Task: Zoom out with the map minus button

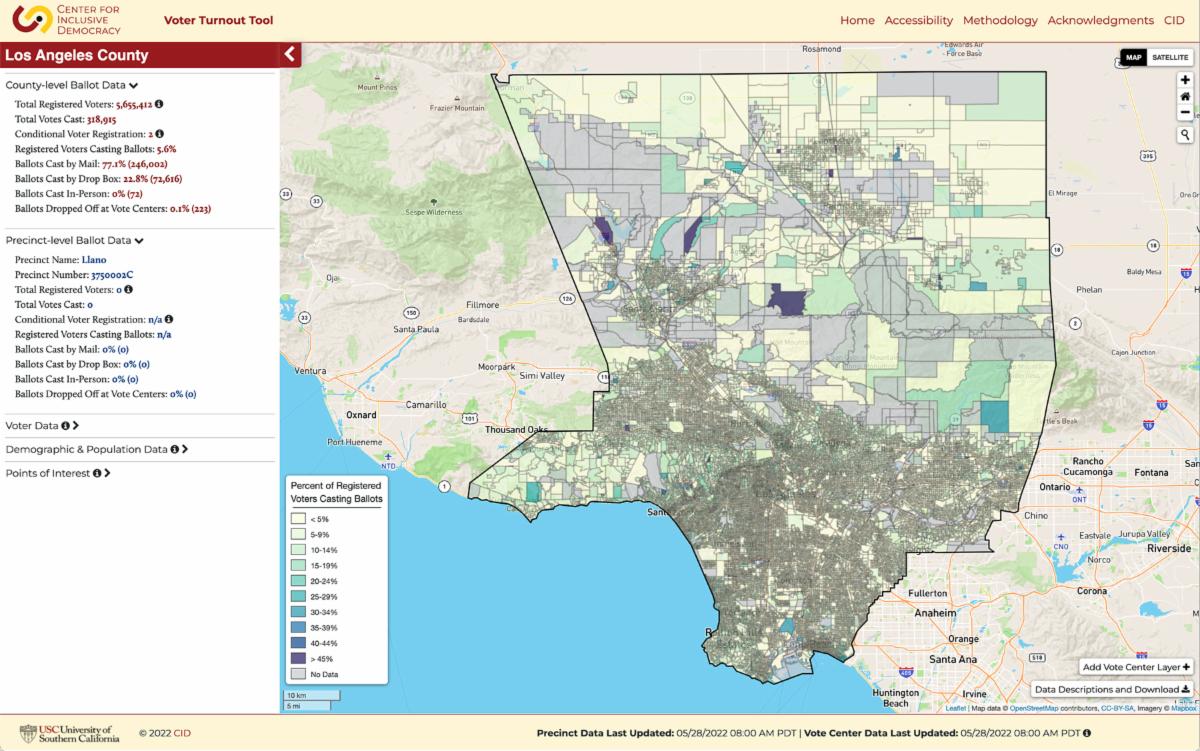Action: 1185,113
